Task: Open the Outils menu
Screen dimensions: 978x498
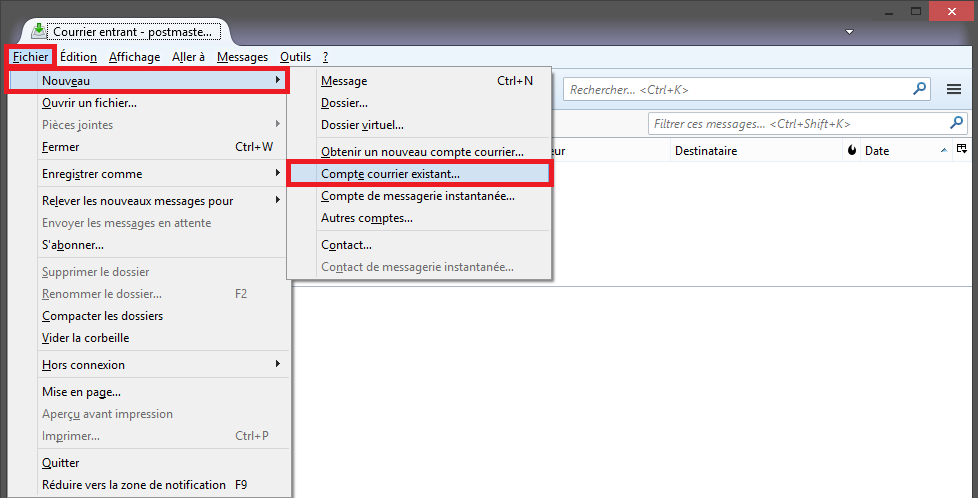Action: pos(295,57)
